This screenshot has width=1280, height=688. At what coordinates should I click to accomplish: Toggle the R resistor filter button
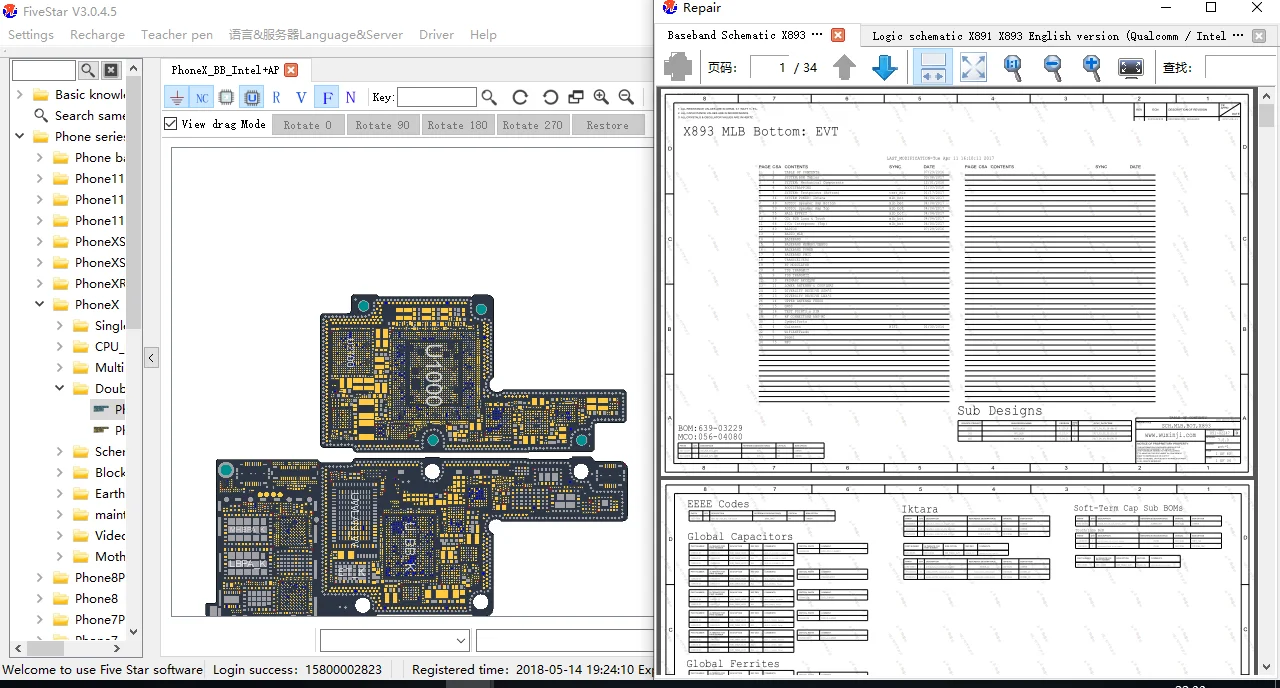pyautogui.click(x=276, y=97)
